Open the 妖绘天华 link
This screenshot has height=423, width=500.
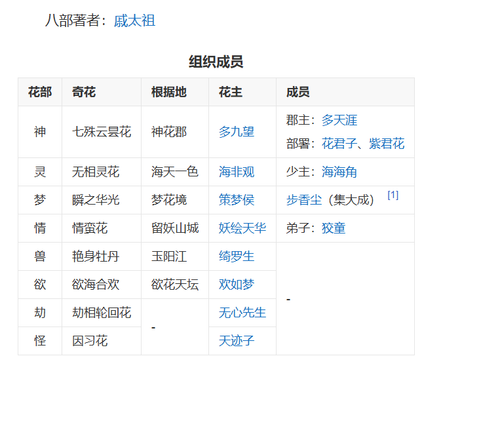click(242, 228)
